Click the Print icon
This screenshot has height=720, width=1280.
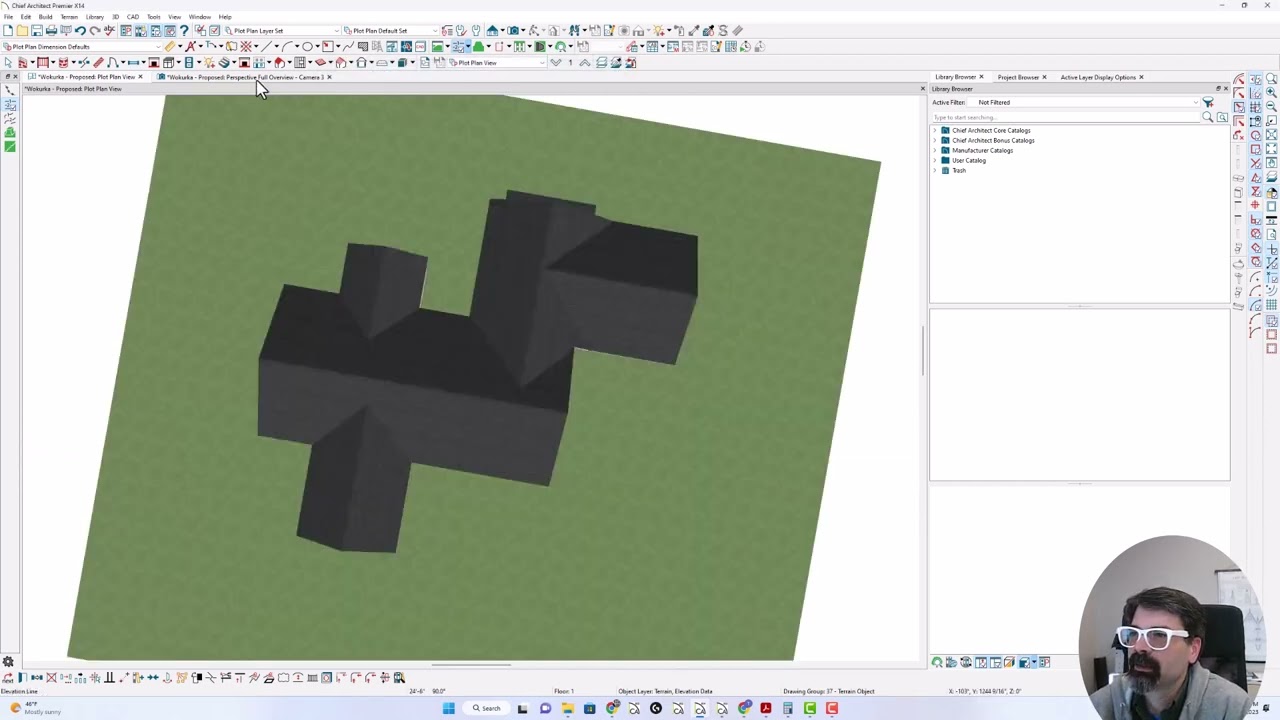[x=51, y=31]
